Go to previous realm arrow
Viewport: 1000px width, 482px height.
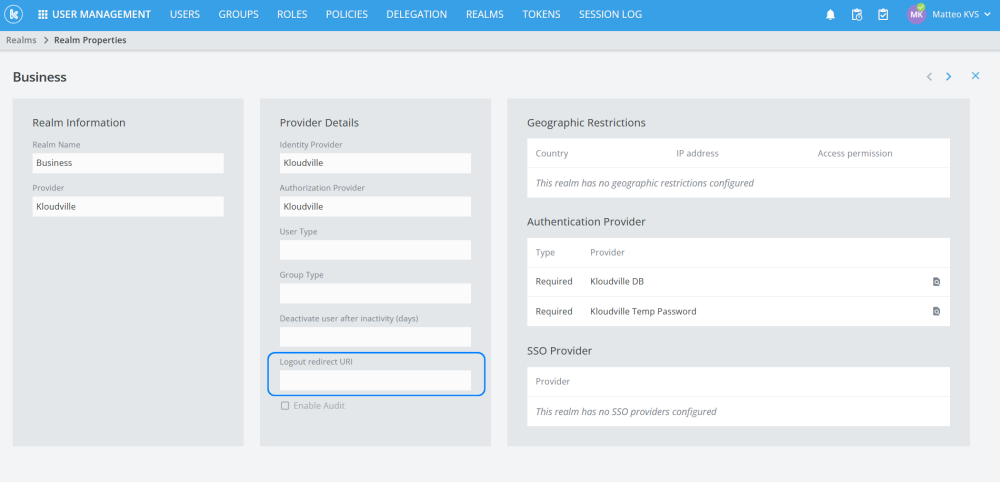[929, 77]
